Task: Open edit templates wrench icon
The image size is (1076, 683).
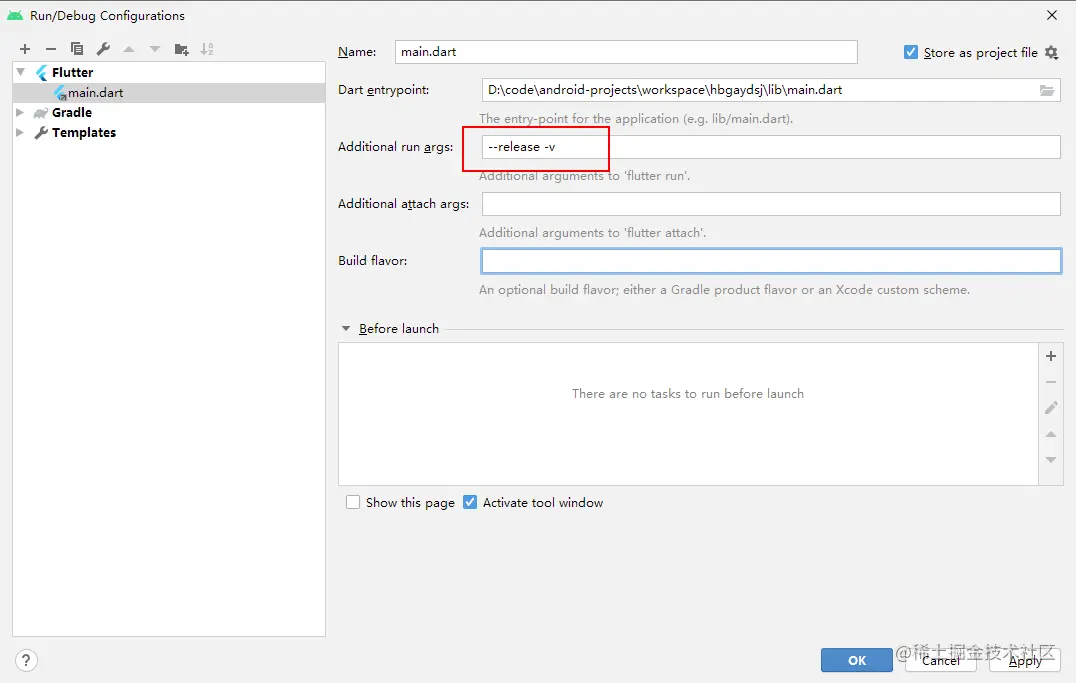Action: click(x=103, y=49)
